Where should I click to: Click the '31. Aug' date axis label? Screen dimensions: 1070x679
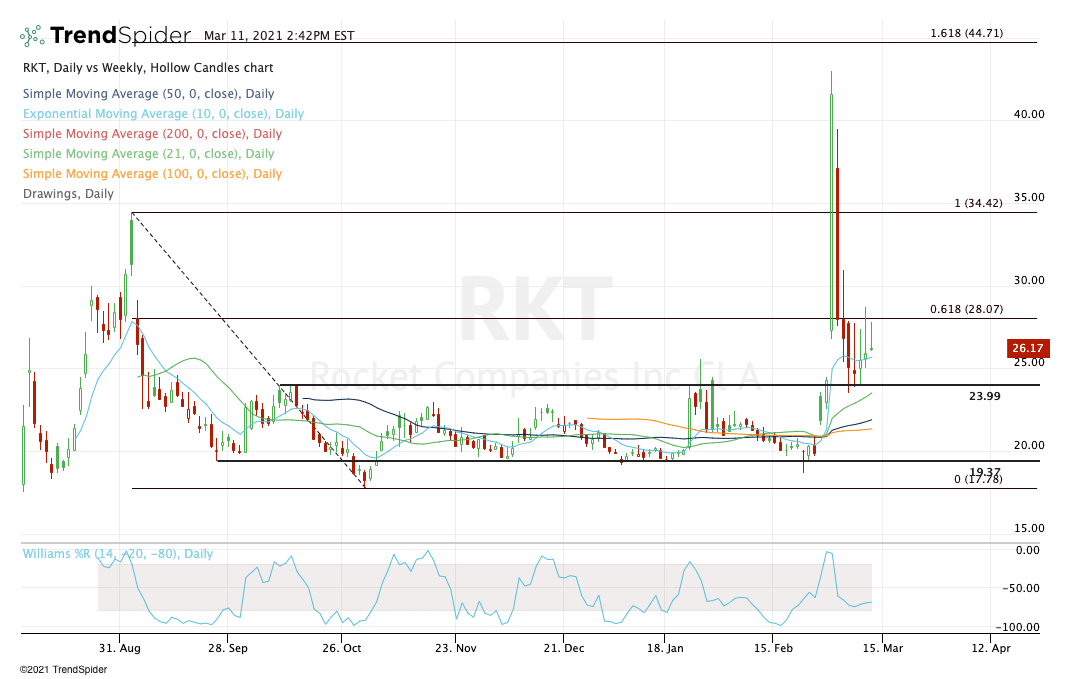[119, 648]
